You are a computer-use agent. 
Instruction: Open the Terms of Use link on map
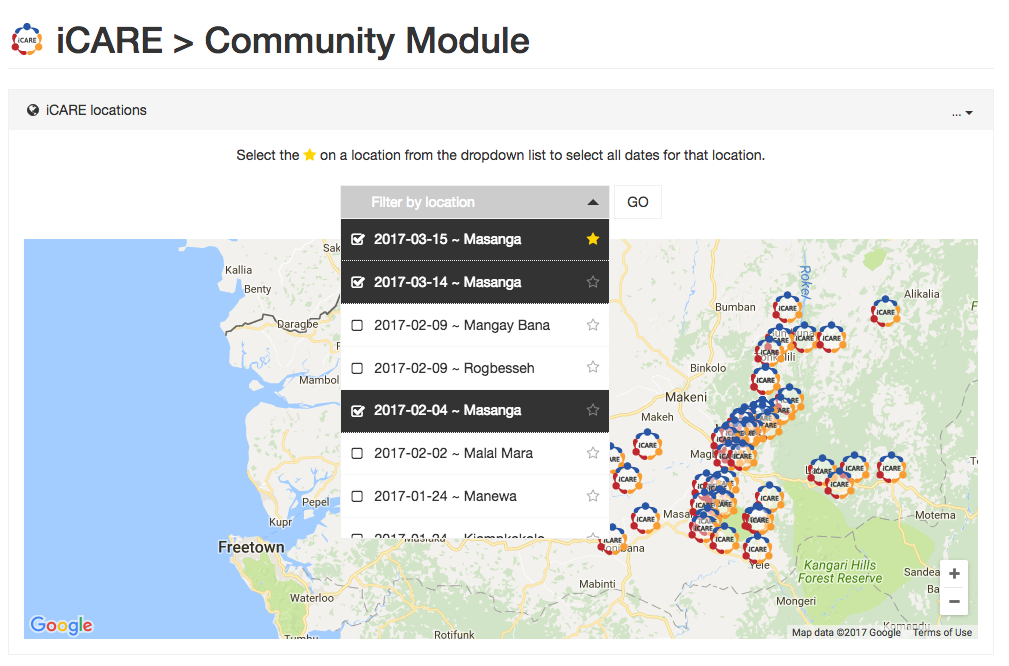tap(942, 633)
